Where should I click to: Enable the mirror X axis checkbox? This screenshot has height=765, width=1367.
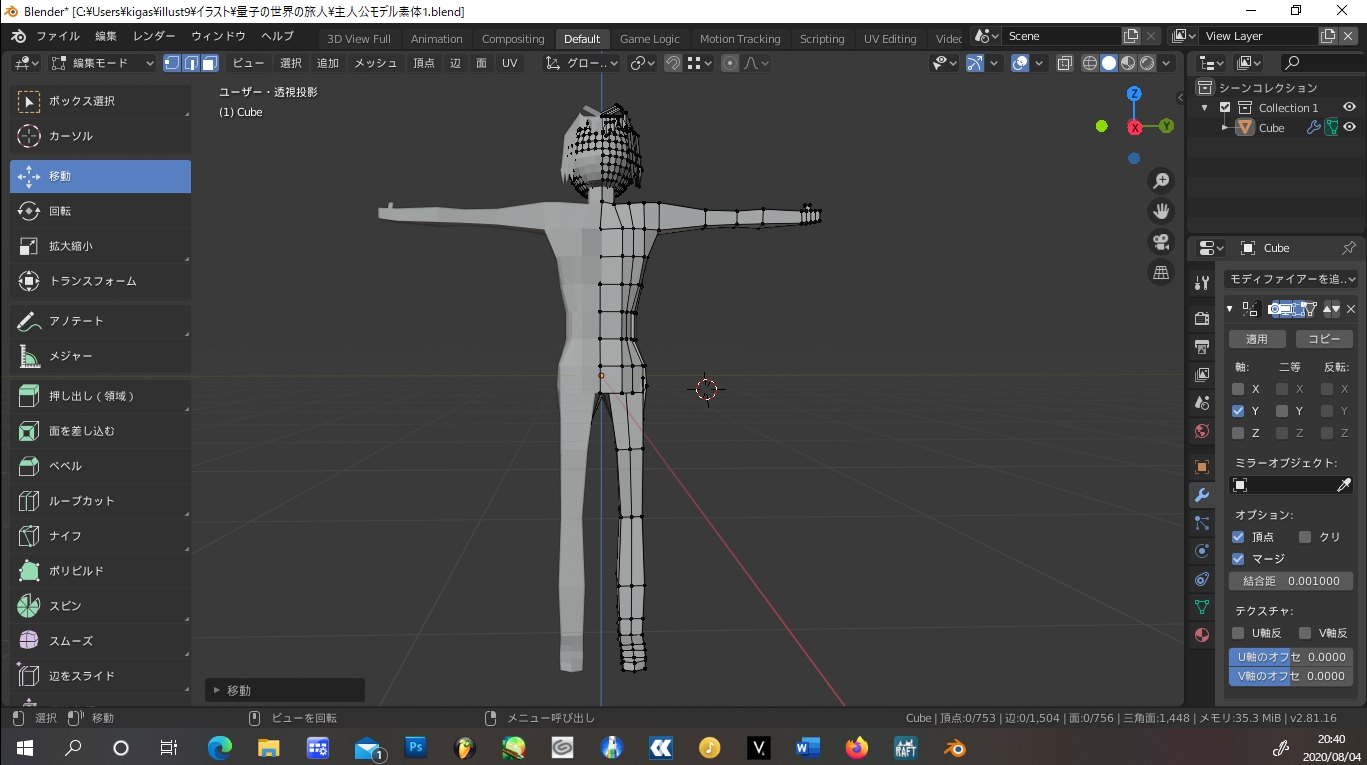click(x=1238, y=389)
